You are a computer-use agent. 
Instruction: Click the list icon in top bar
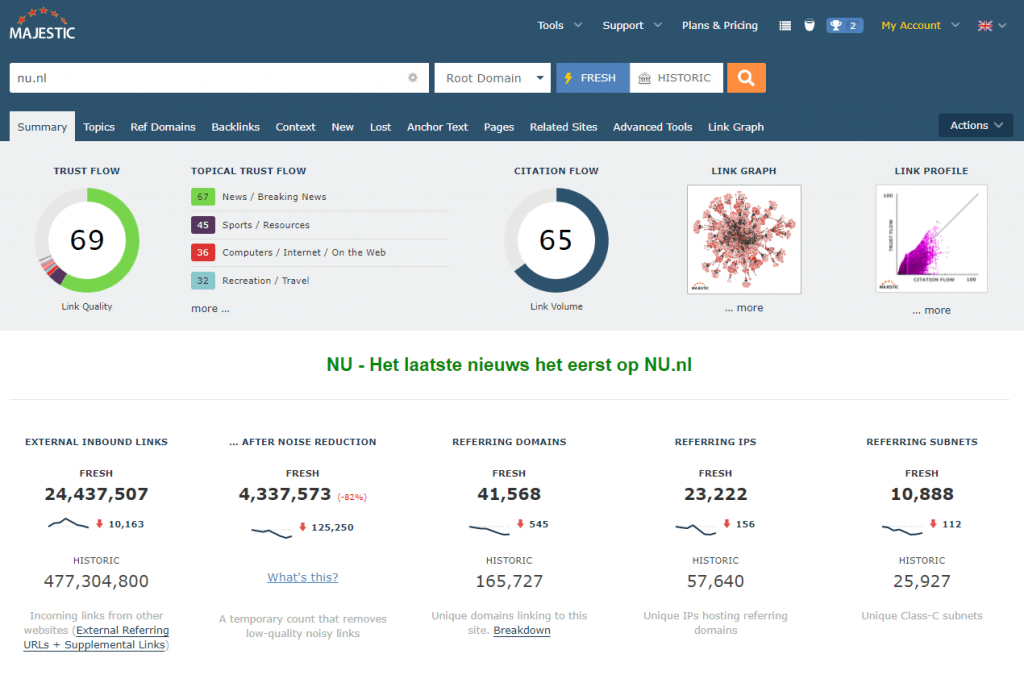[x=785, y=26]
